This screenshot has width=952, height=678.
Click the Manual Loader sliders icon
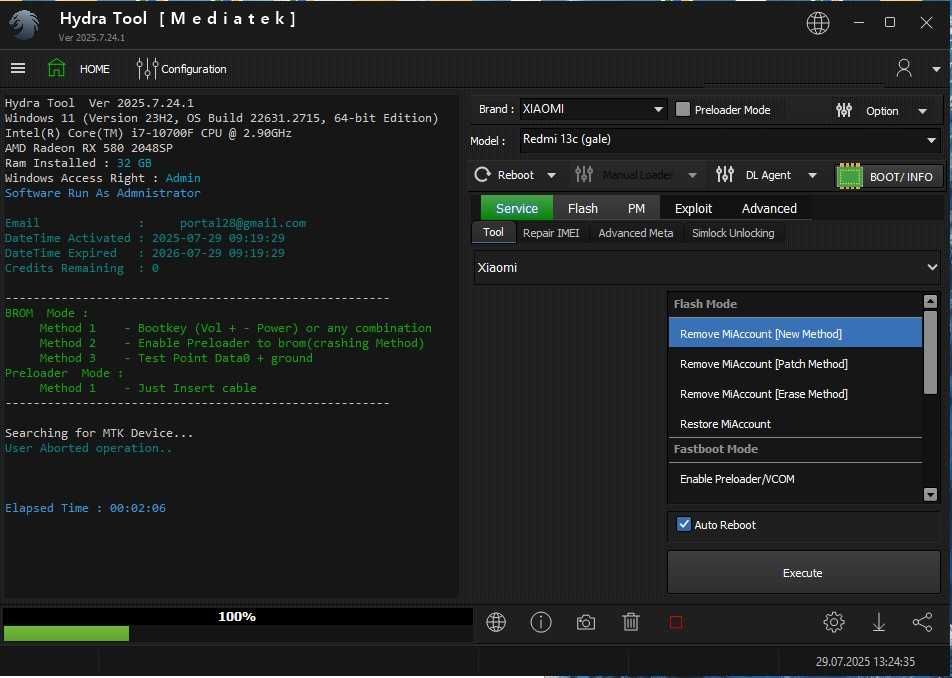[x=584, y=175]
